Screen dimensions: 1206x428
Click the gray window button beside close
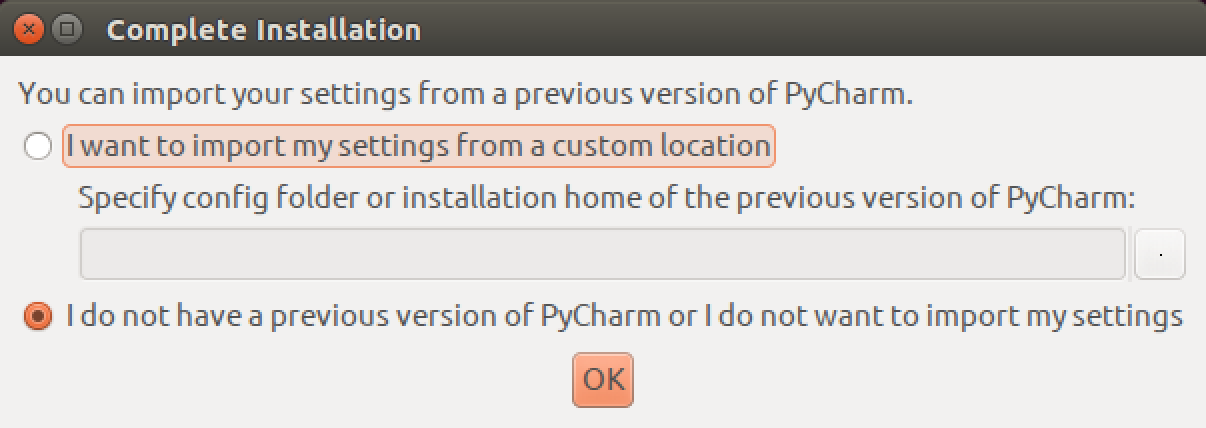click(67, 29)
